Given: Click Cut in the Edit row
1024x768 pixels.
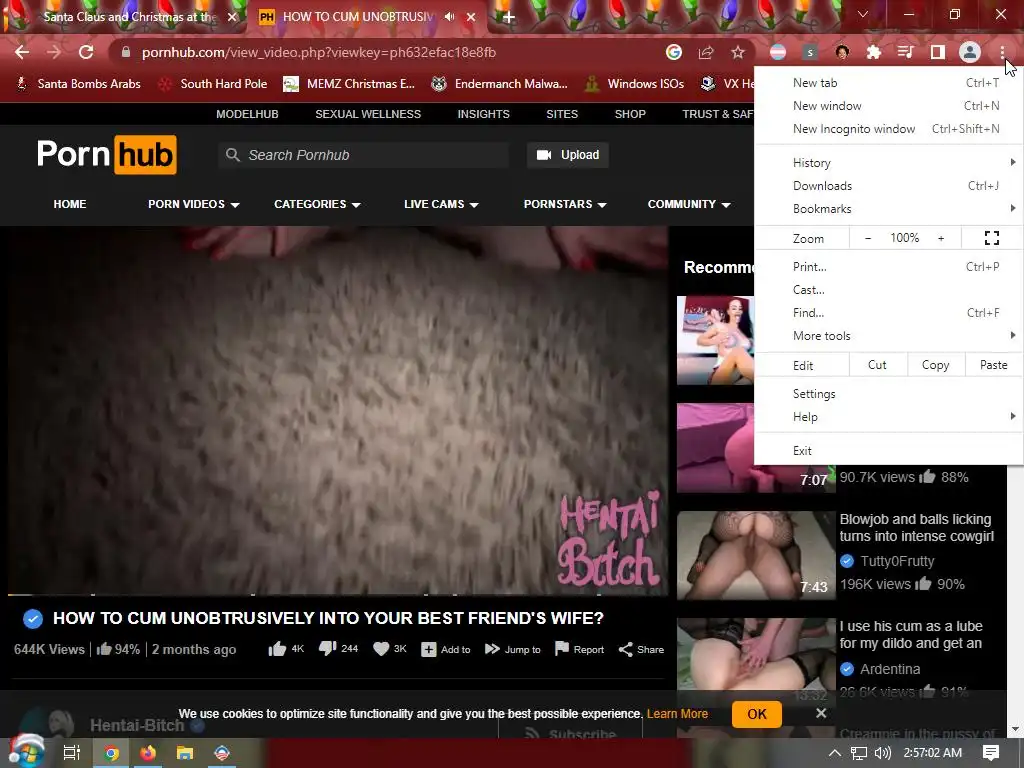Looking at the screenshot, I should (877, 365).
